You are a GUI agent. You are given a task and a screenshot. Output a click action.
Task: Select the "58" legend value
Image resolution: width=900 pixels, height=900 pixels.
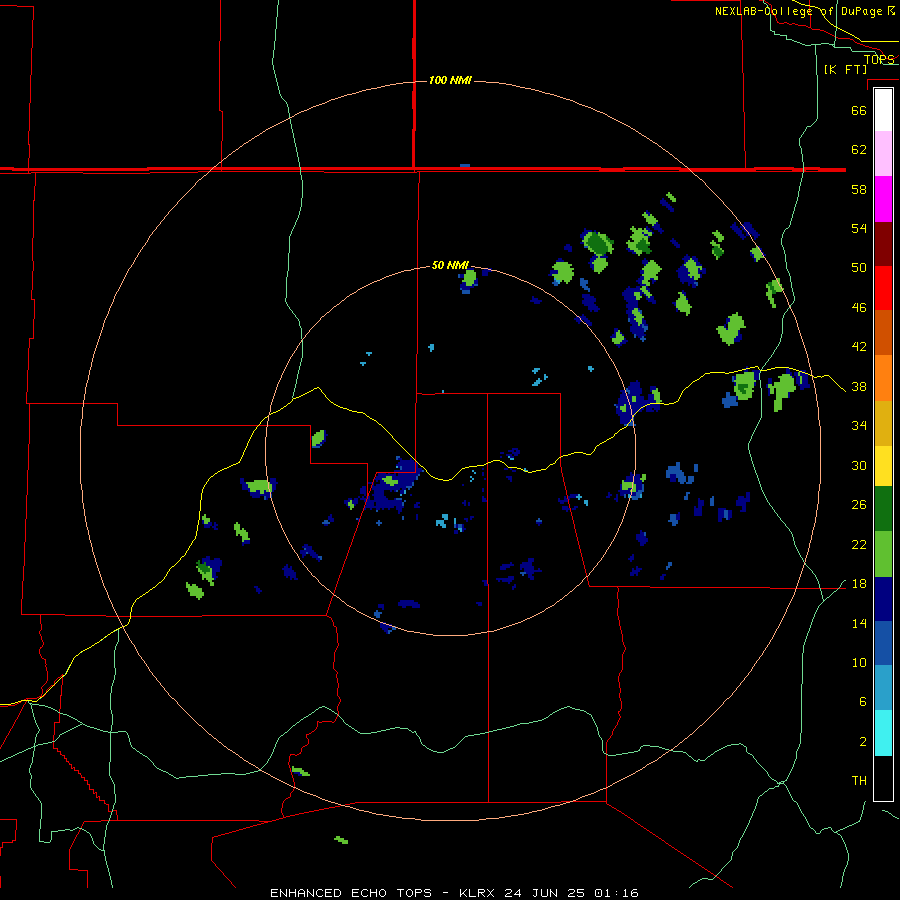859,189
